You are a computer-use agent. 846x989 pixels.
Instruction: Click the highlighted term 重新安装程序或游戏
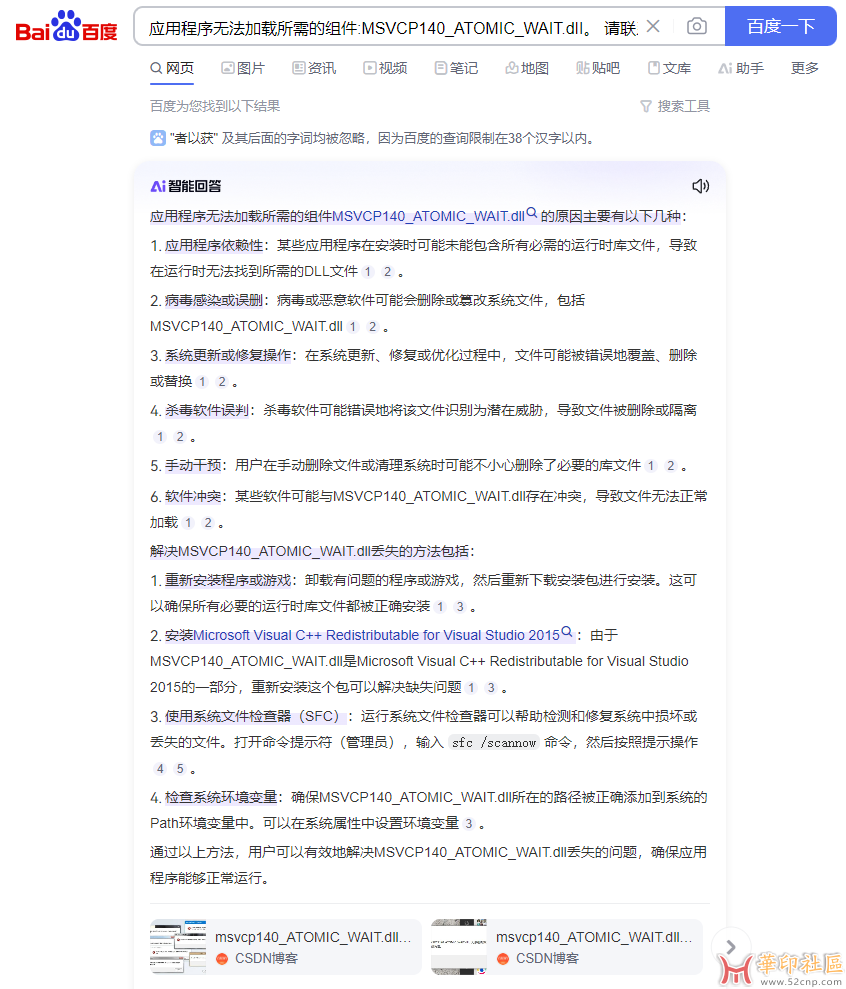228,580
